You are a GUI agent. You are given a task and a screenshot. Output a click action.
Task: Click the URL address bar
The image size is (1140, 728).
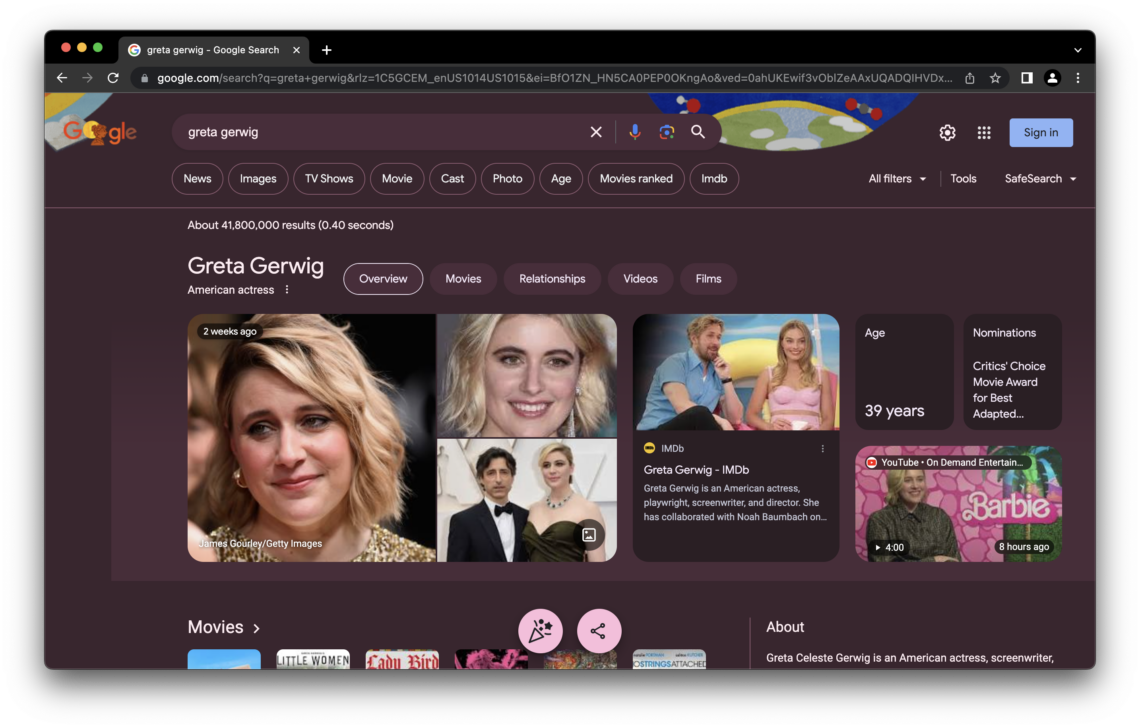[x=554, y=78]
